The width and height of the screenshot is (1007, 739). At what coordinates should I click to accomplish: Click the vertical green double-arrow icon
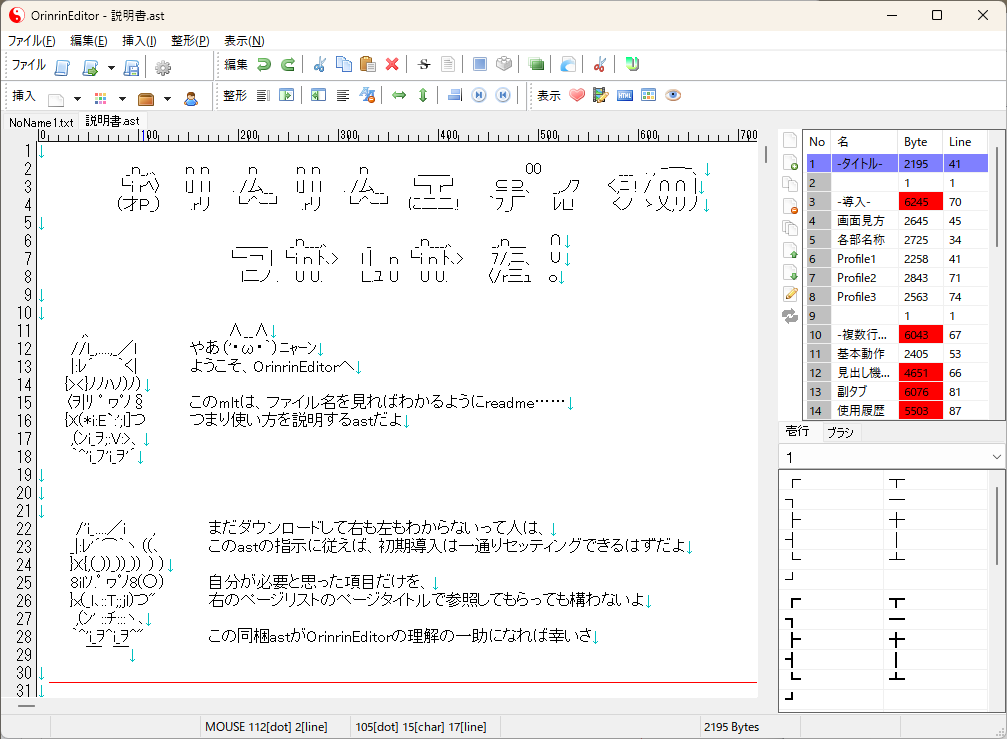(x=423, y=95)
